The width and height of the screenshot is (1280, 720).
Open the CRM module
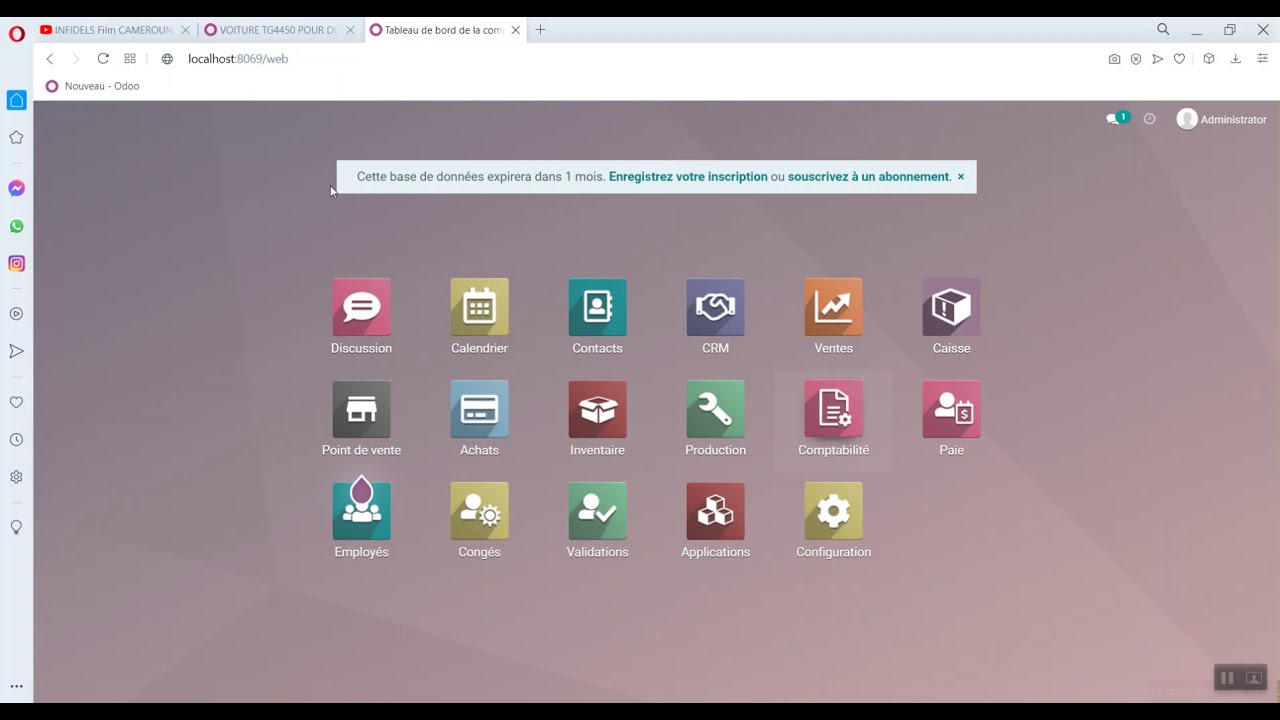point(715,308)
